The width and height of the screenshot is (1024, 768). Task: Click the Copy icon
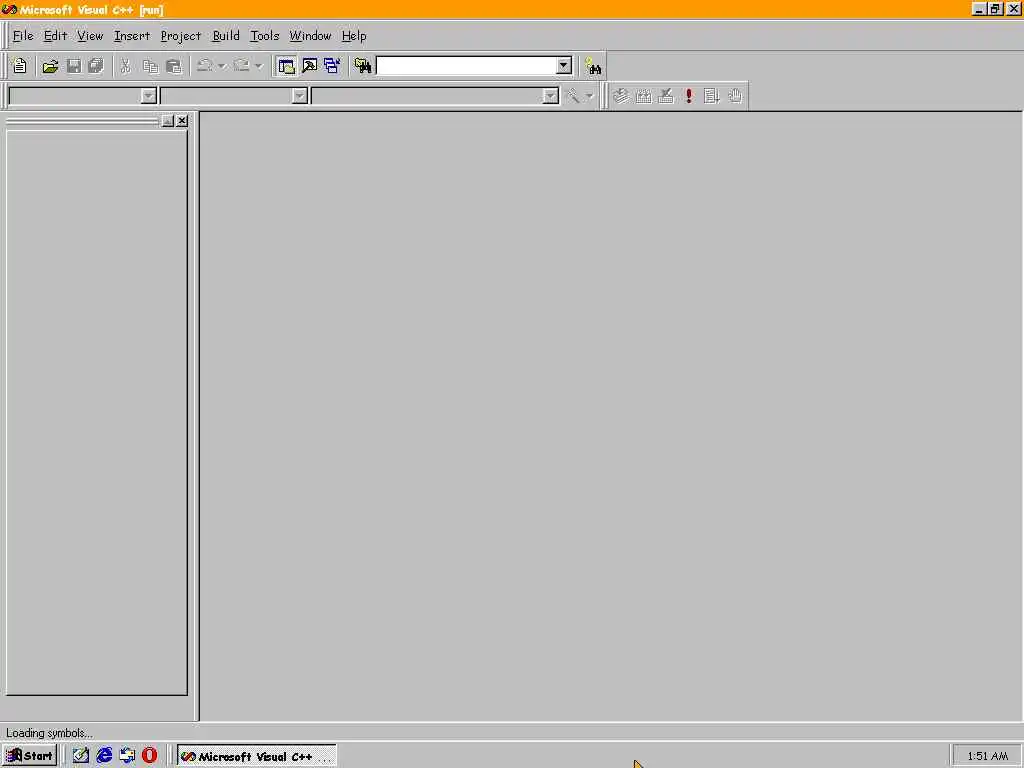pyautogui.click(x=150, y=66)
